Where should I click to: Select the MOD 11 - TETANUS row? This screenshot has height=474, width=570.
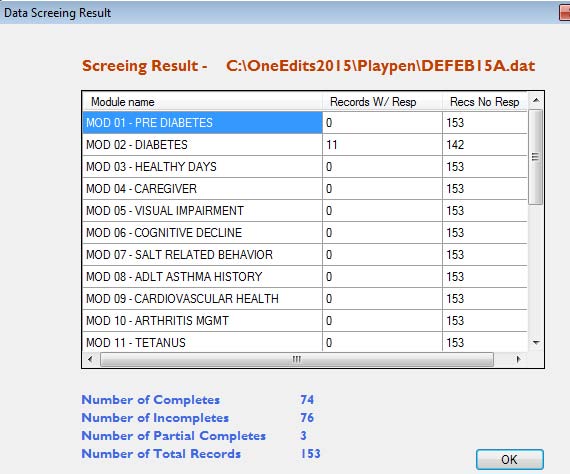(305, 342)
